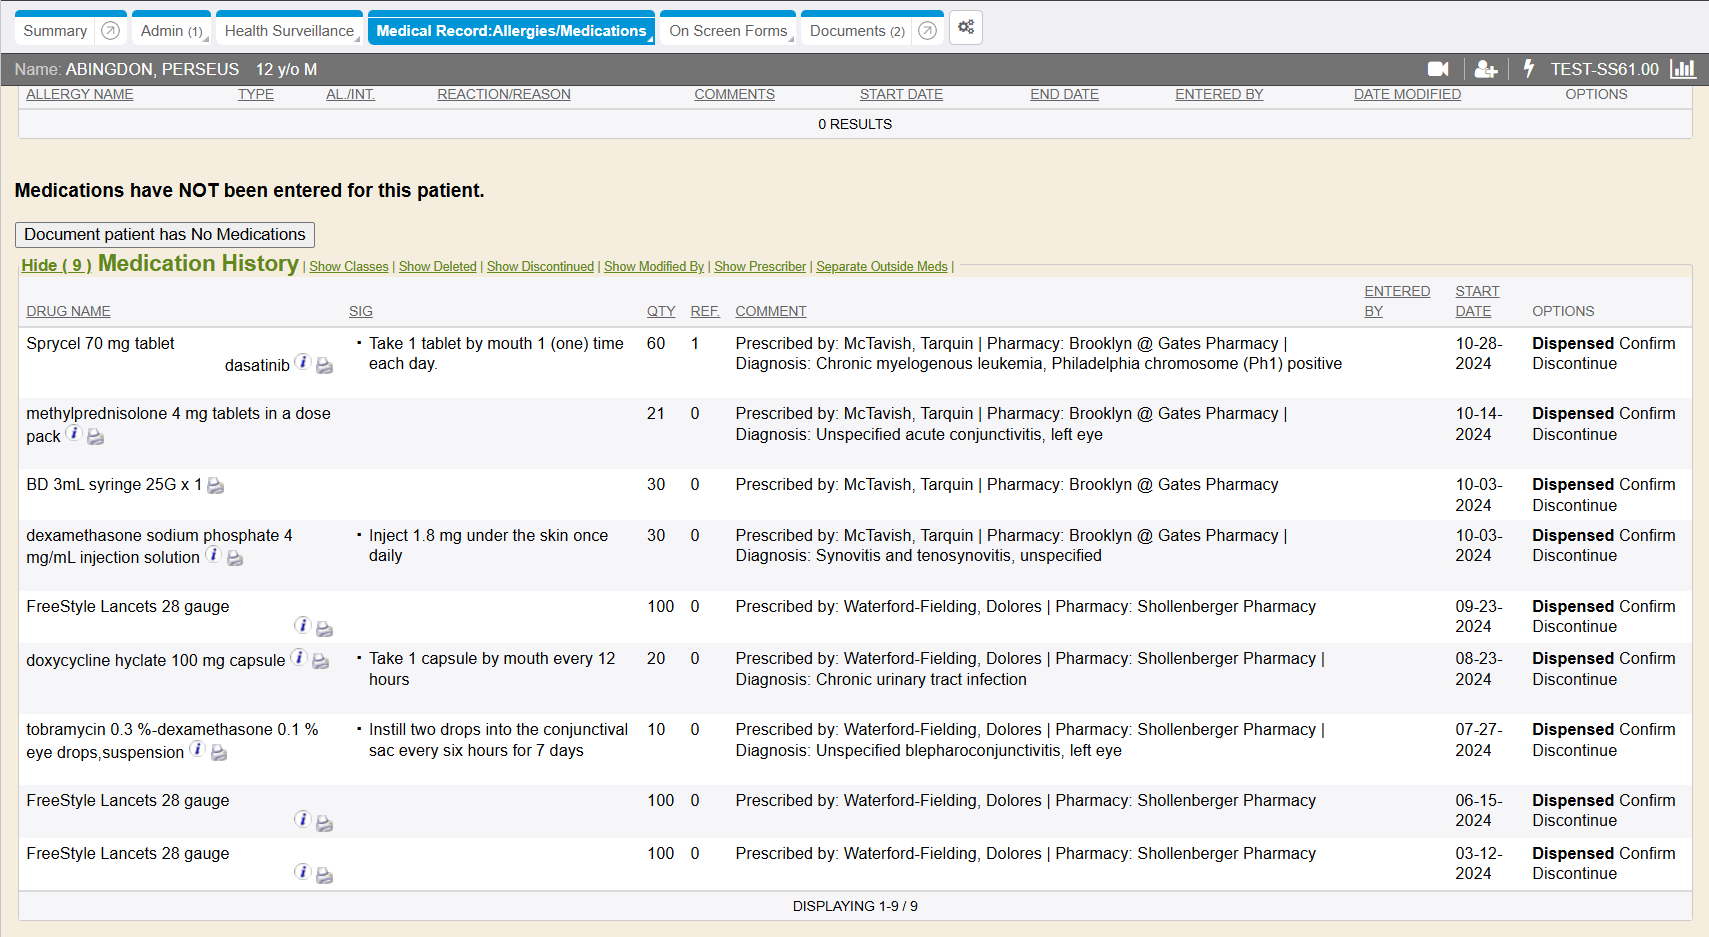Image resolution: width=1709 pixels, height=937 pixels.
Task: Click Document patient has No Medications button
Action: coord(165,234)
